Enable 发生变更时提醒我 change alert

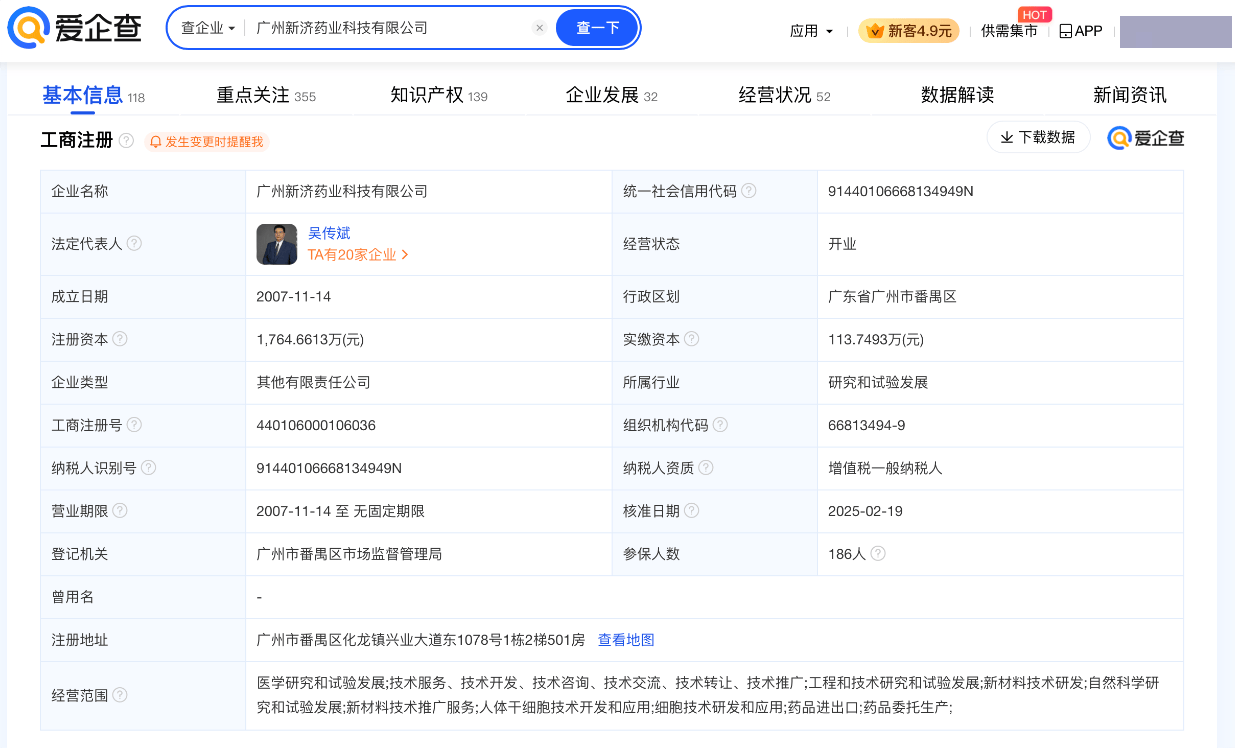tap(207, 142)
